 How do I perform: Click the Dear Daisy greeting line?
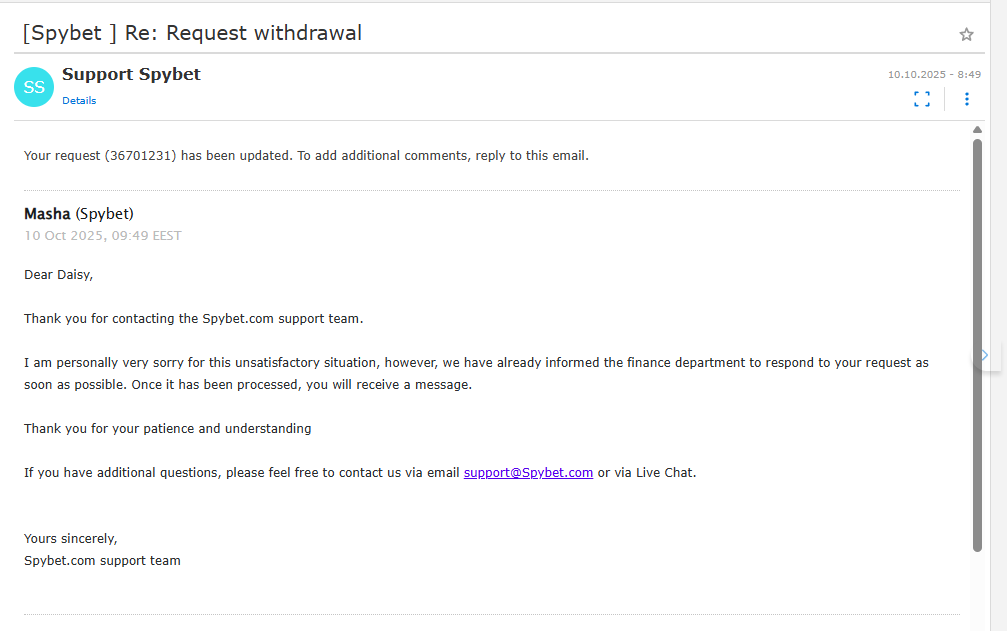tap(58, 274)
